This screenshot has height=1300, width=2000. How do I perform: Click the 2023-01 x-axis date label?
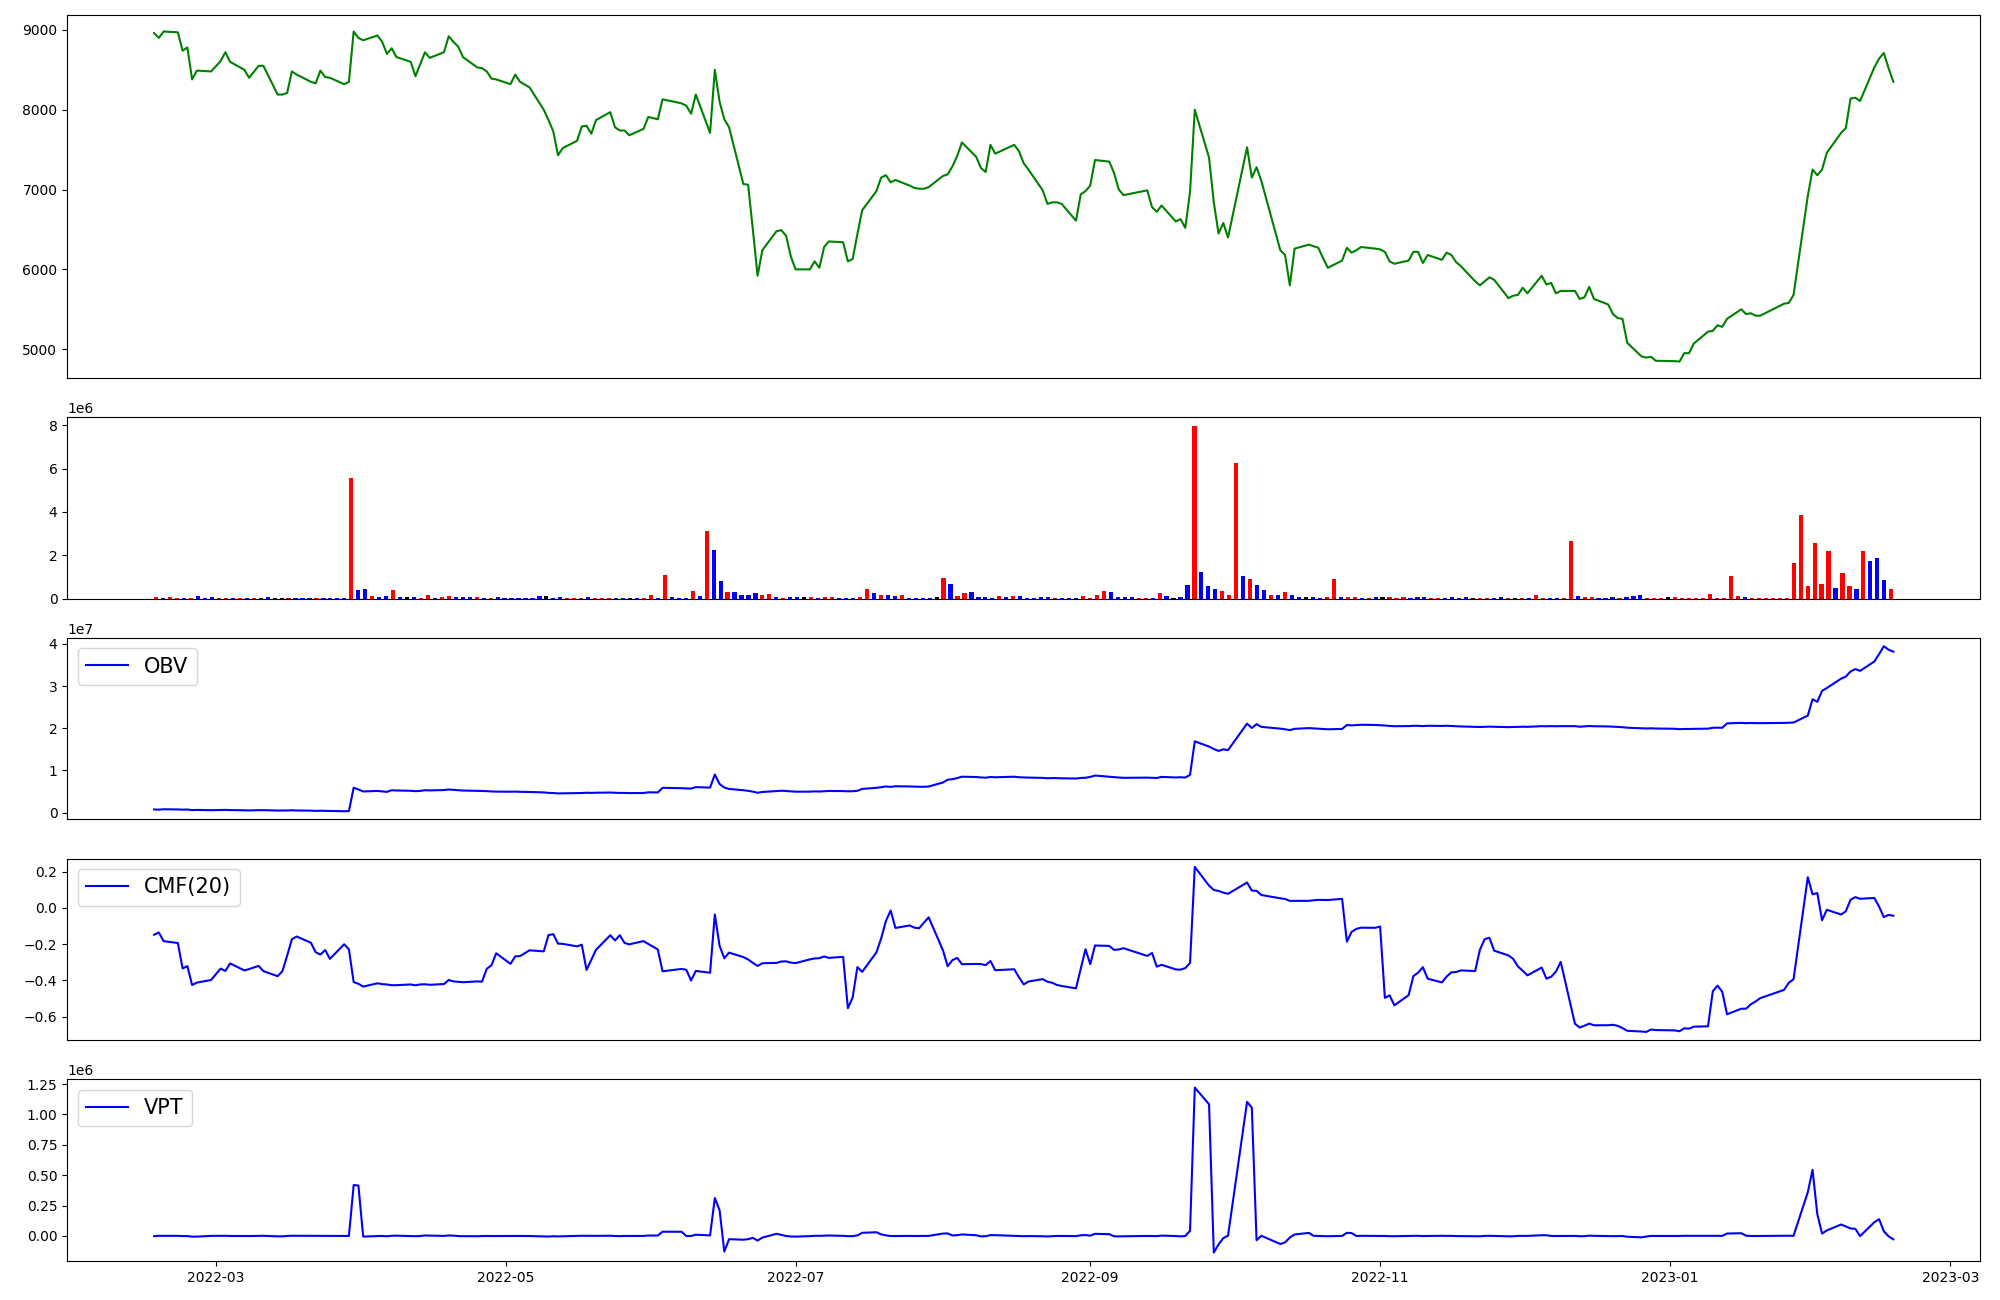[1669, 1276]
